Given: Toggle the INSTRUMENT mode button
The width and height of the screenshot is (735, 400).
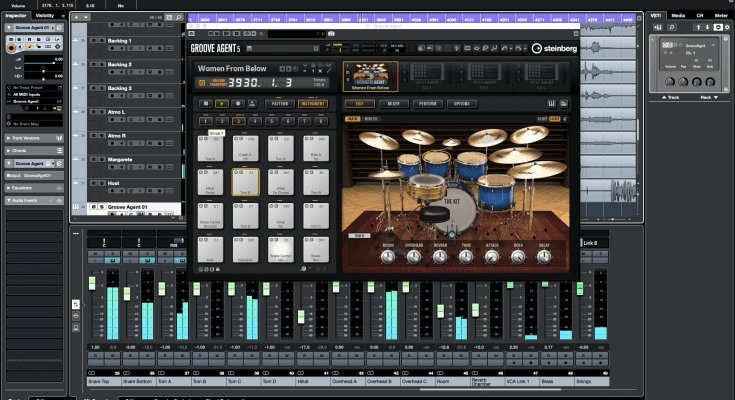Looking at the screenshot, I should [312, 102].
